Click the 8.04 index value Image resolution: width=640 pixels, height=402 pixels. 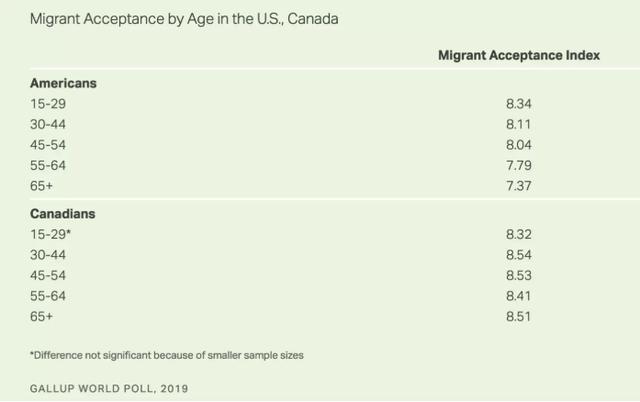click(x=519, y=145)
